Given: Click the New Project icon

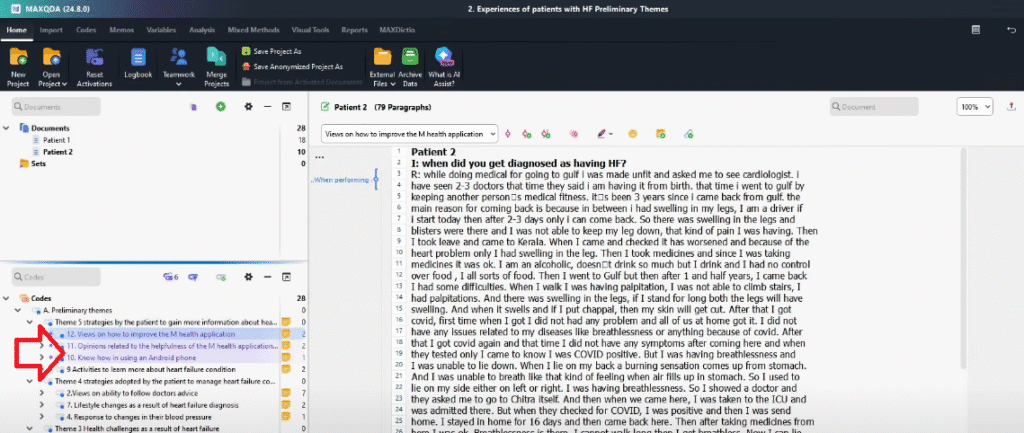Looking at the screenshot, I should pos(18,57).
